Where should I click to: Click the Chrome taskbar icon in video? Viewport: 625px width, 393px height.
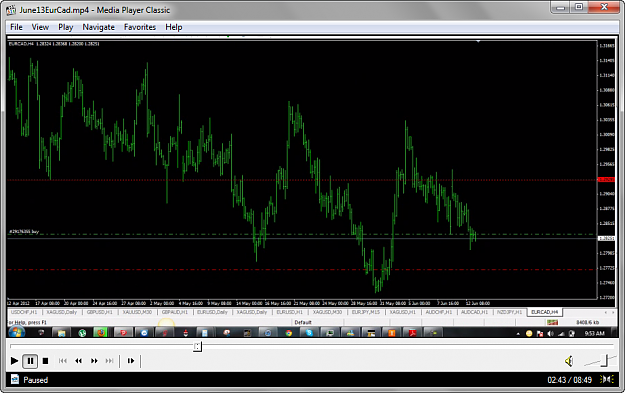(288, 332)
